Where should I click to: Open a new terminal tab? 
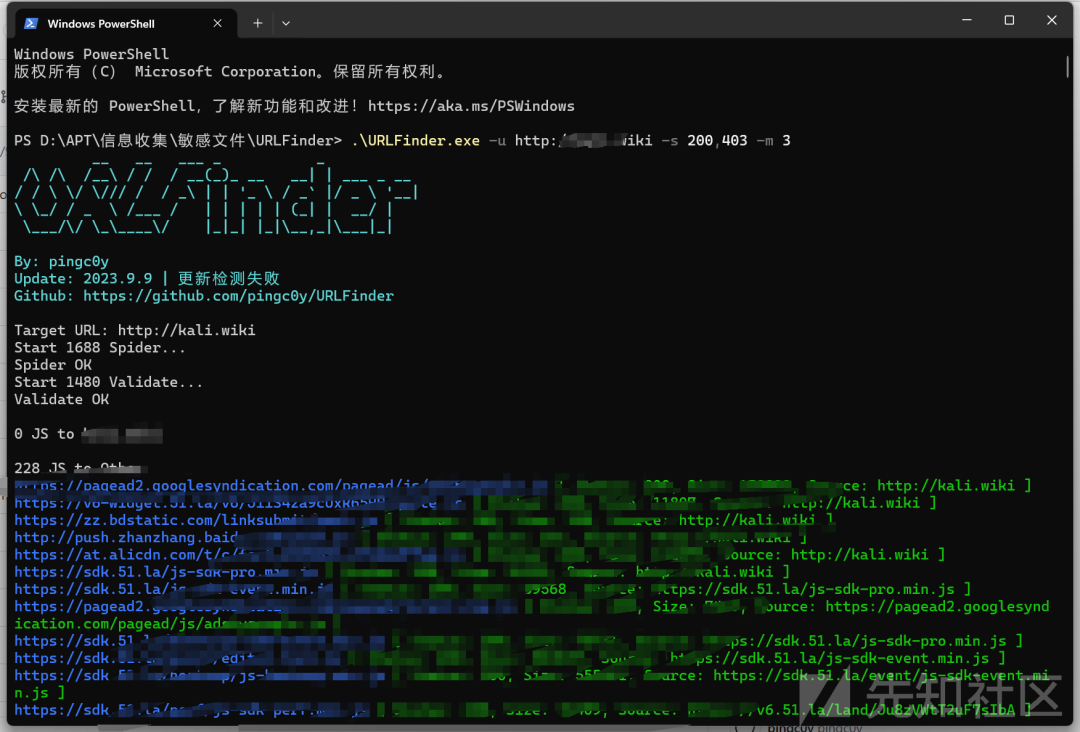pos(258,23)
